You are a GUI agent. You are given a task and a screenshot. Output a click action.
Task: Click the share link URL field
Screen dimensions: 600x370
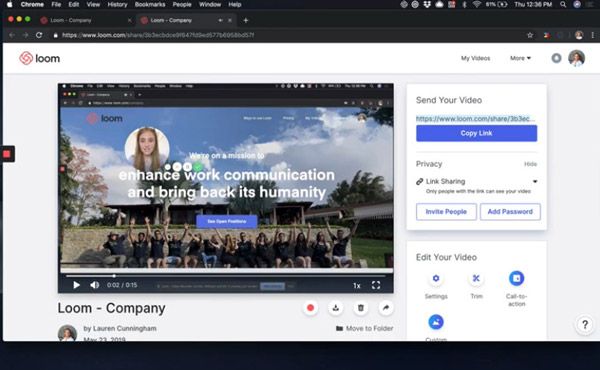pyautogui.click(x=476, y=119)
